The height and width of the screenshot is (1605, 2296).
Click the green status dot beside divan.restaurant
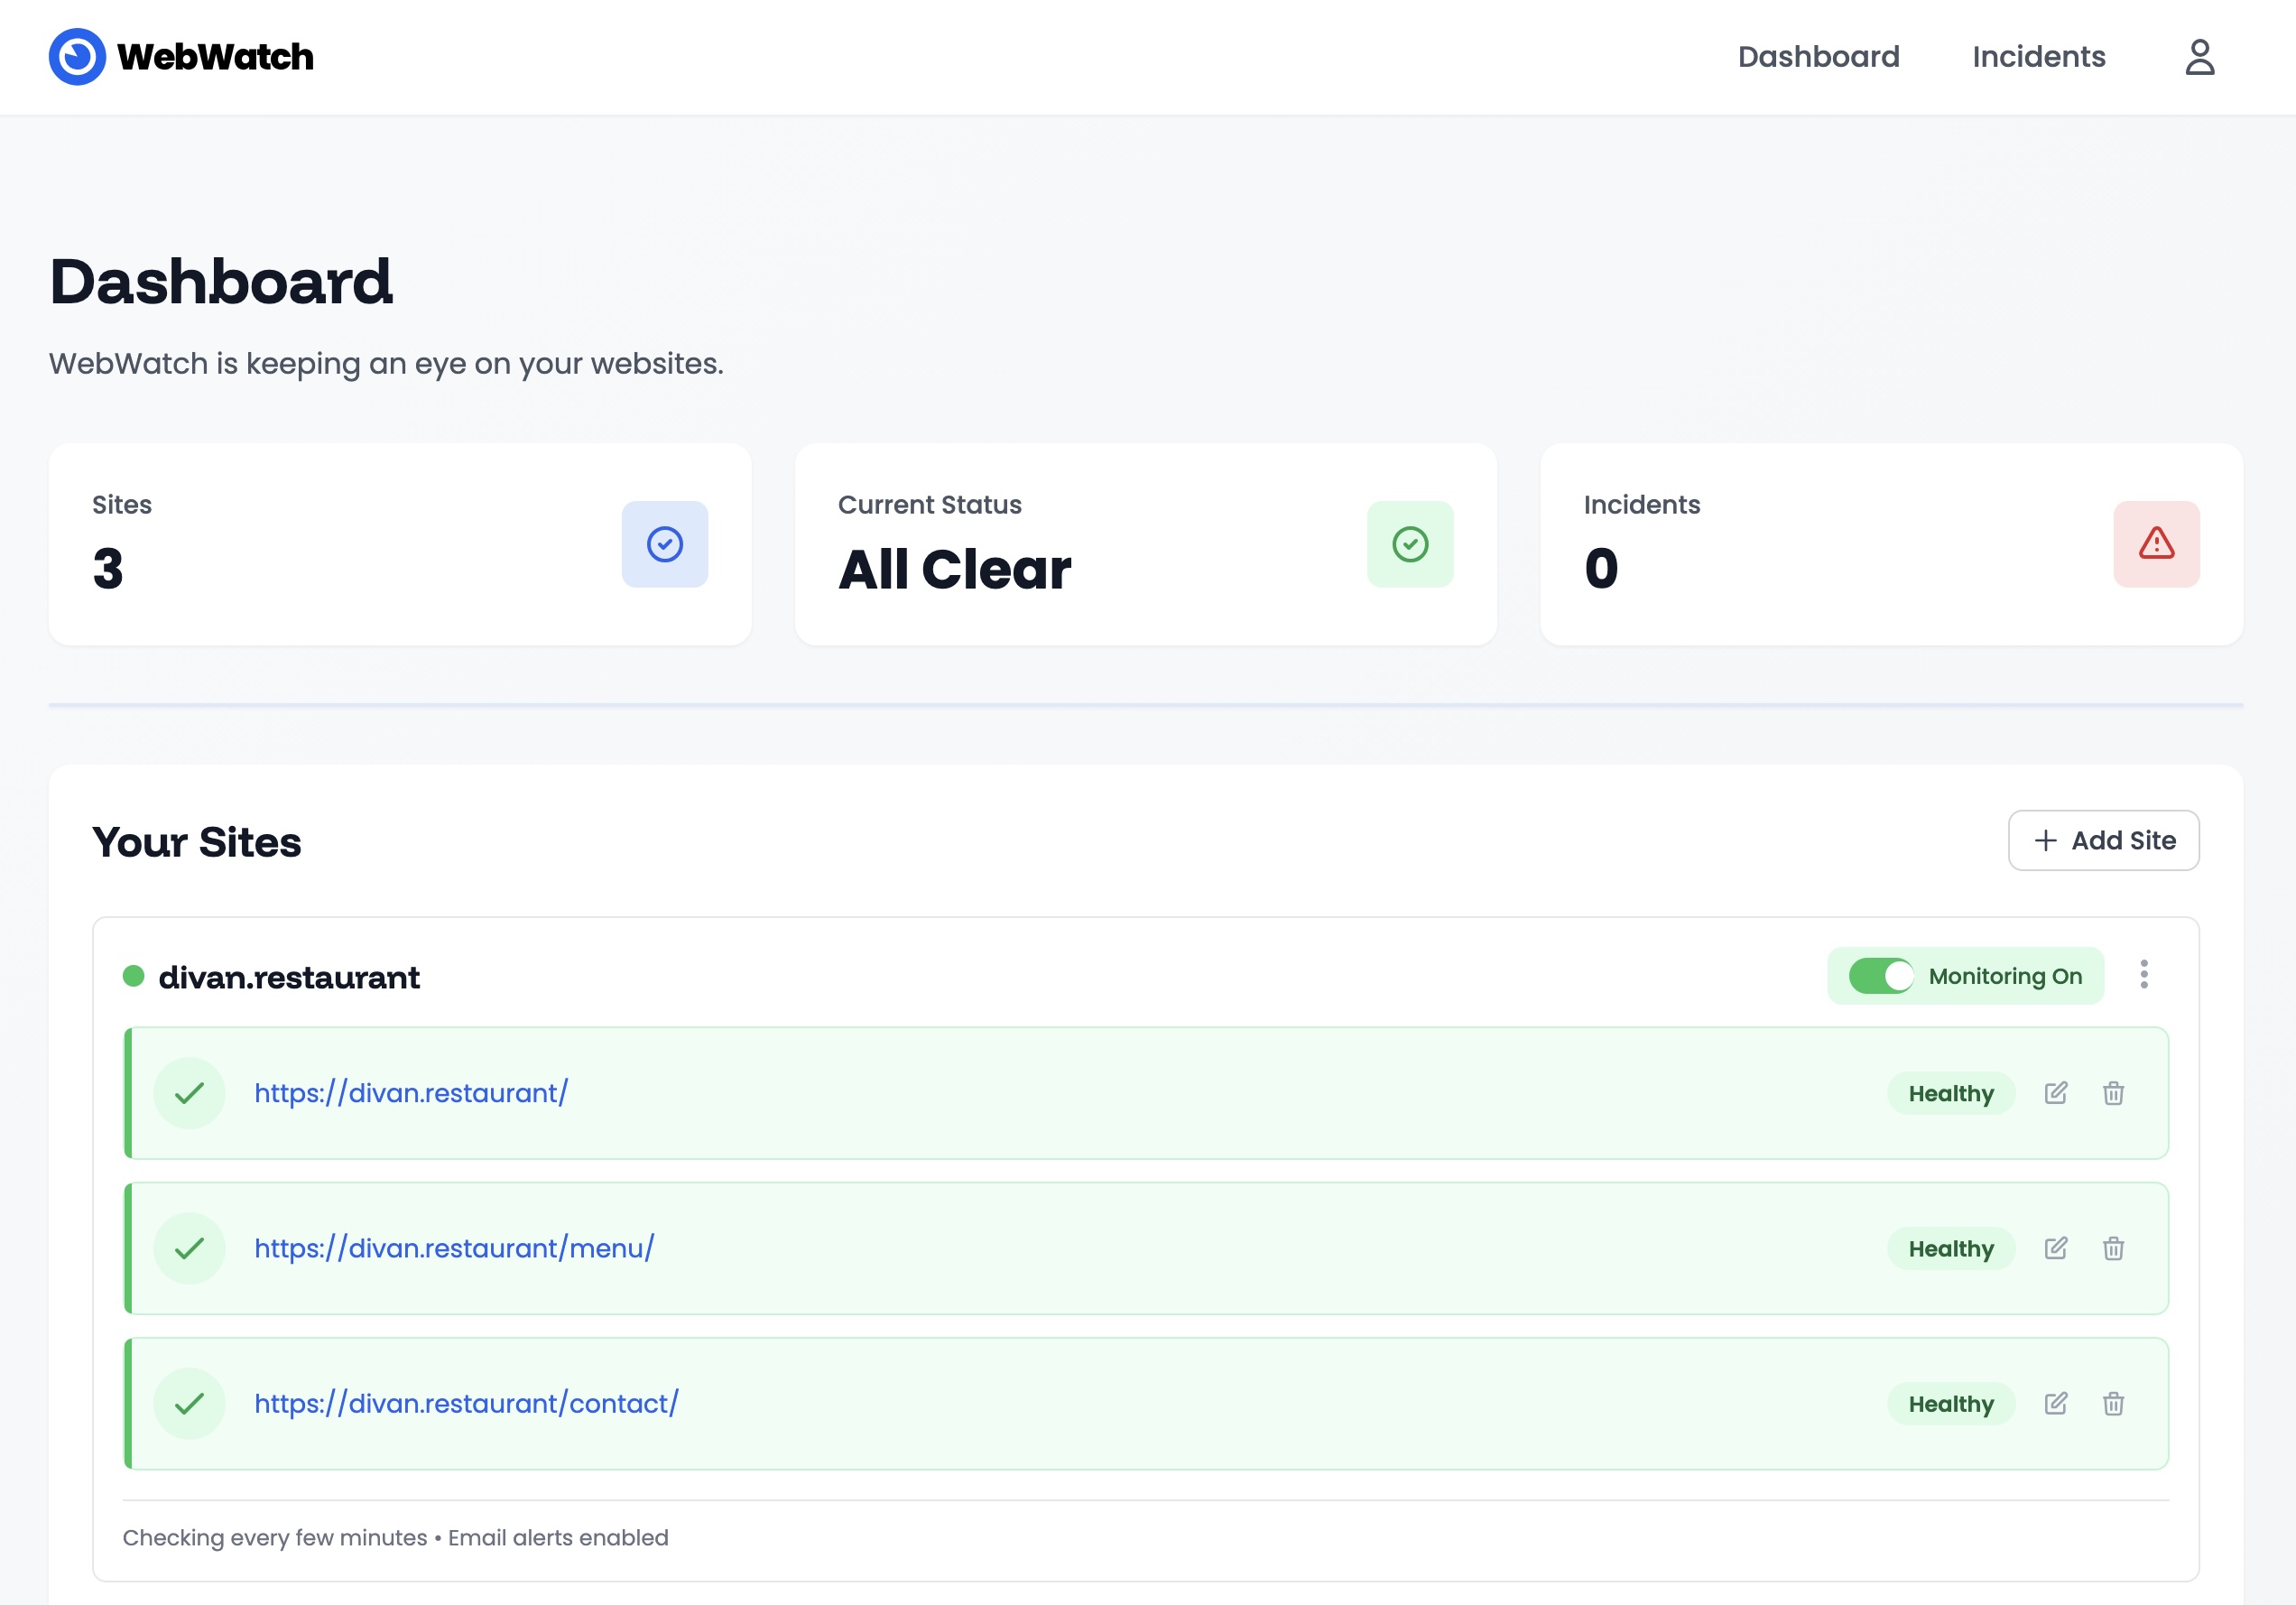point(133,976)
